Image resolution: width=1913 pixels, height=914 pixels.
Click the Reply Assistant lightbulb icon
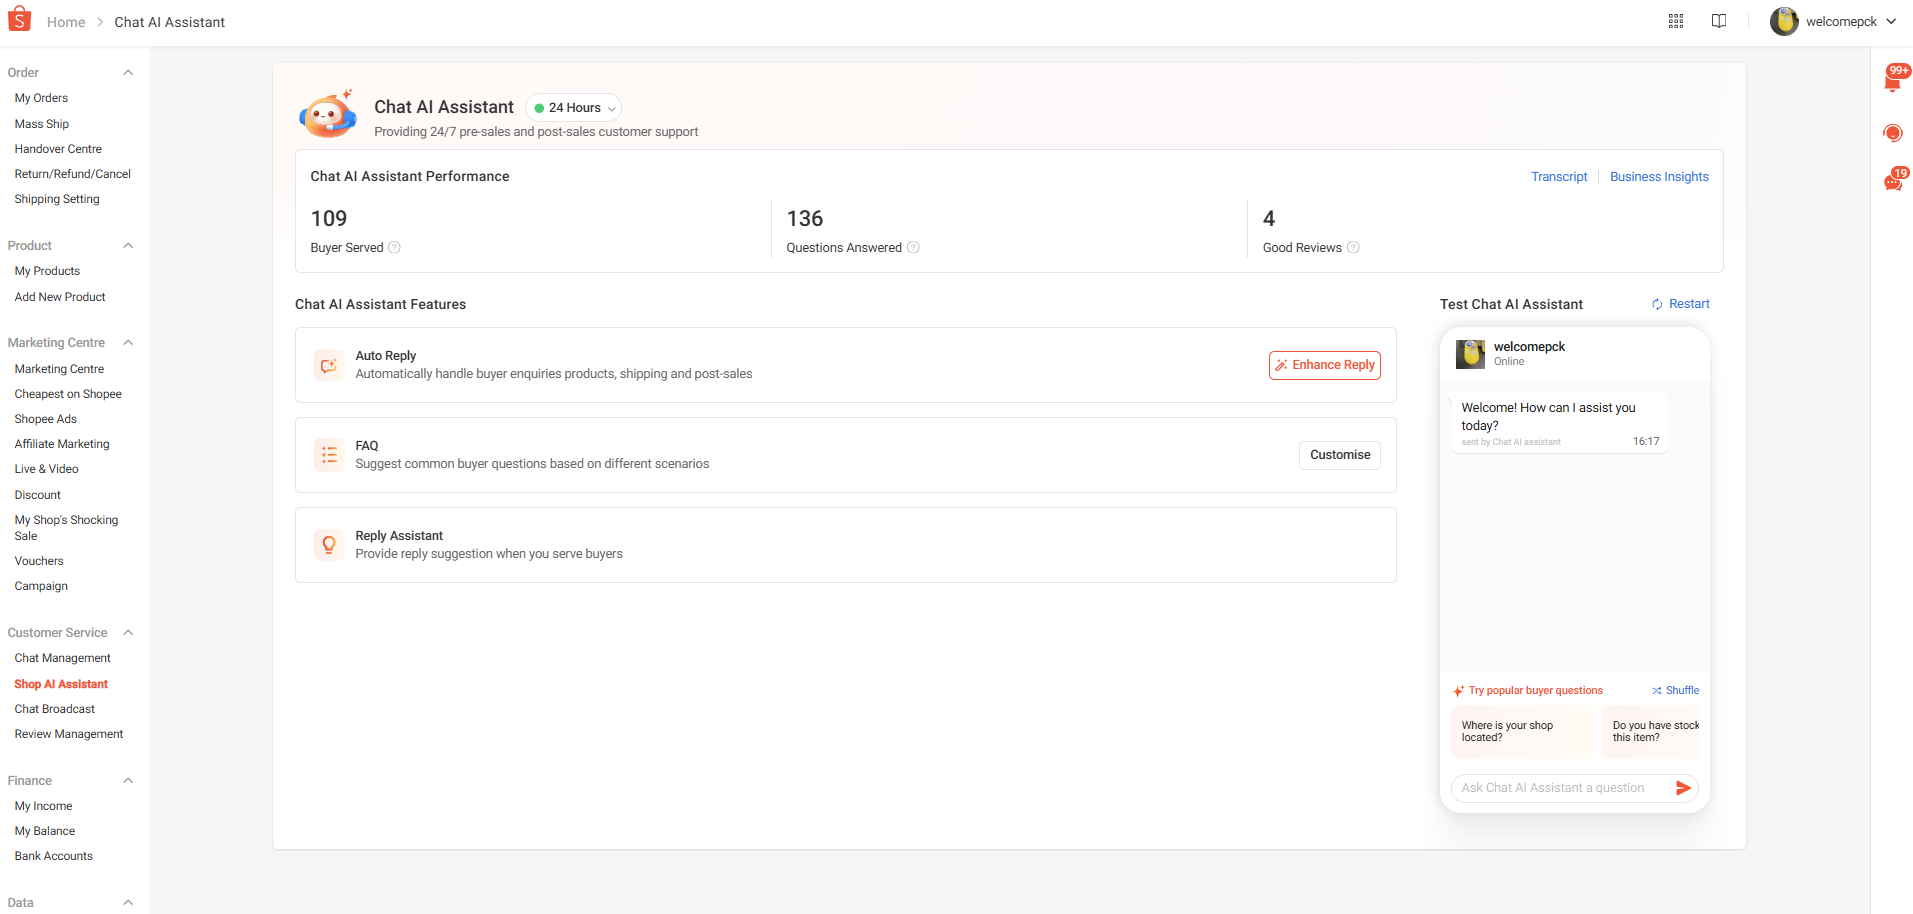pyautogui.click(x=328, y=545)
